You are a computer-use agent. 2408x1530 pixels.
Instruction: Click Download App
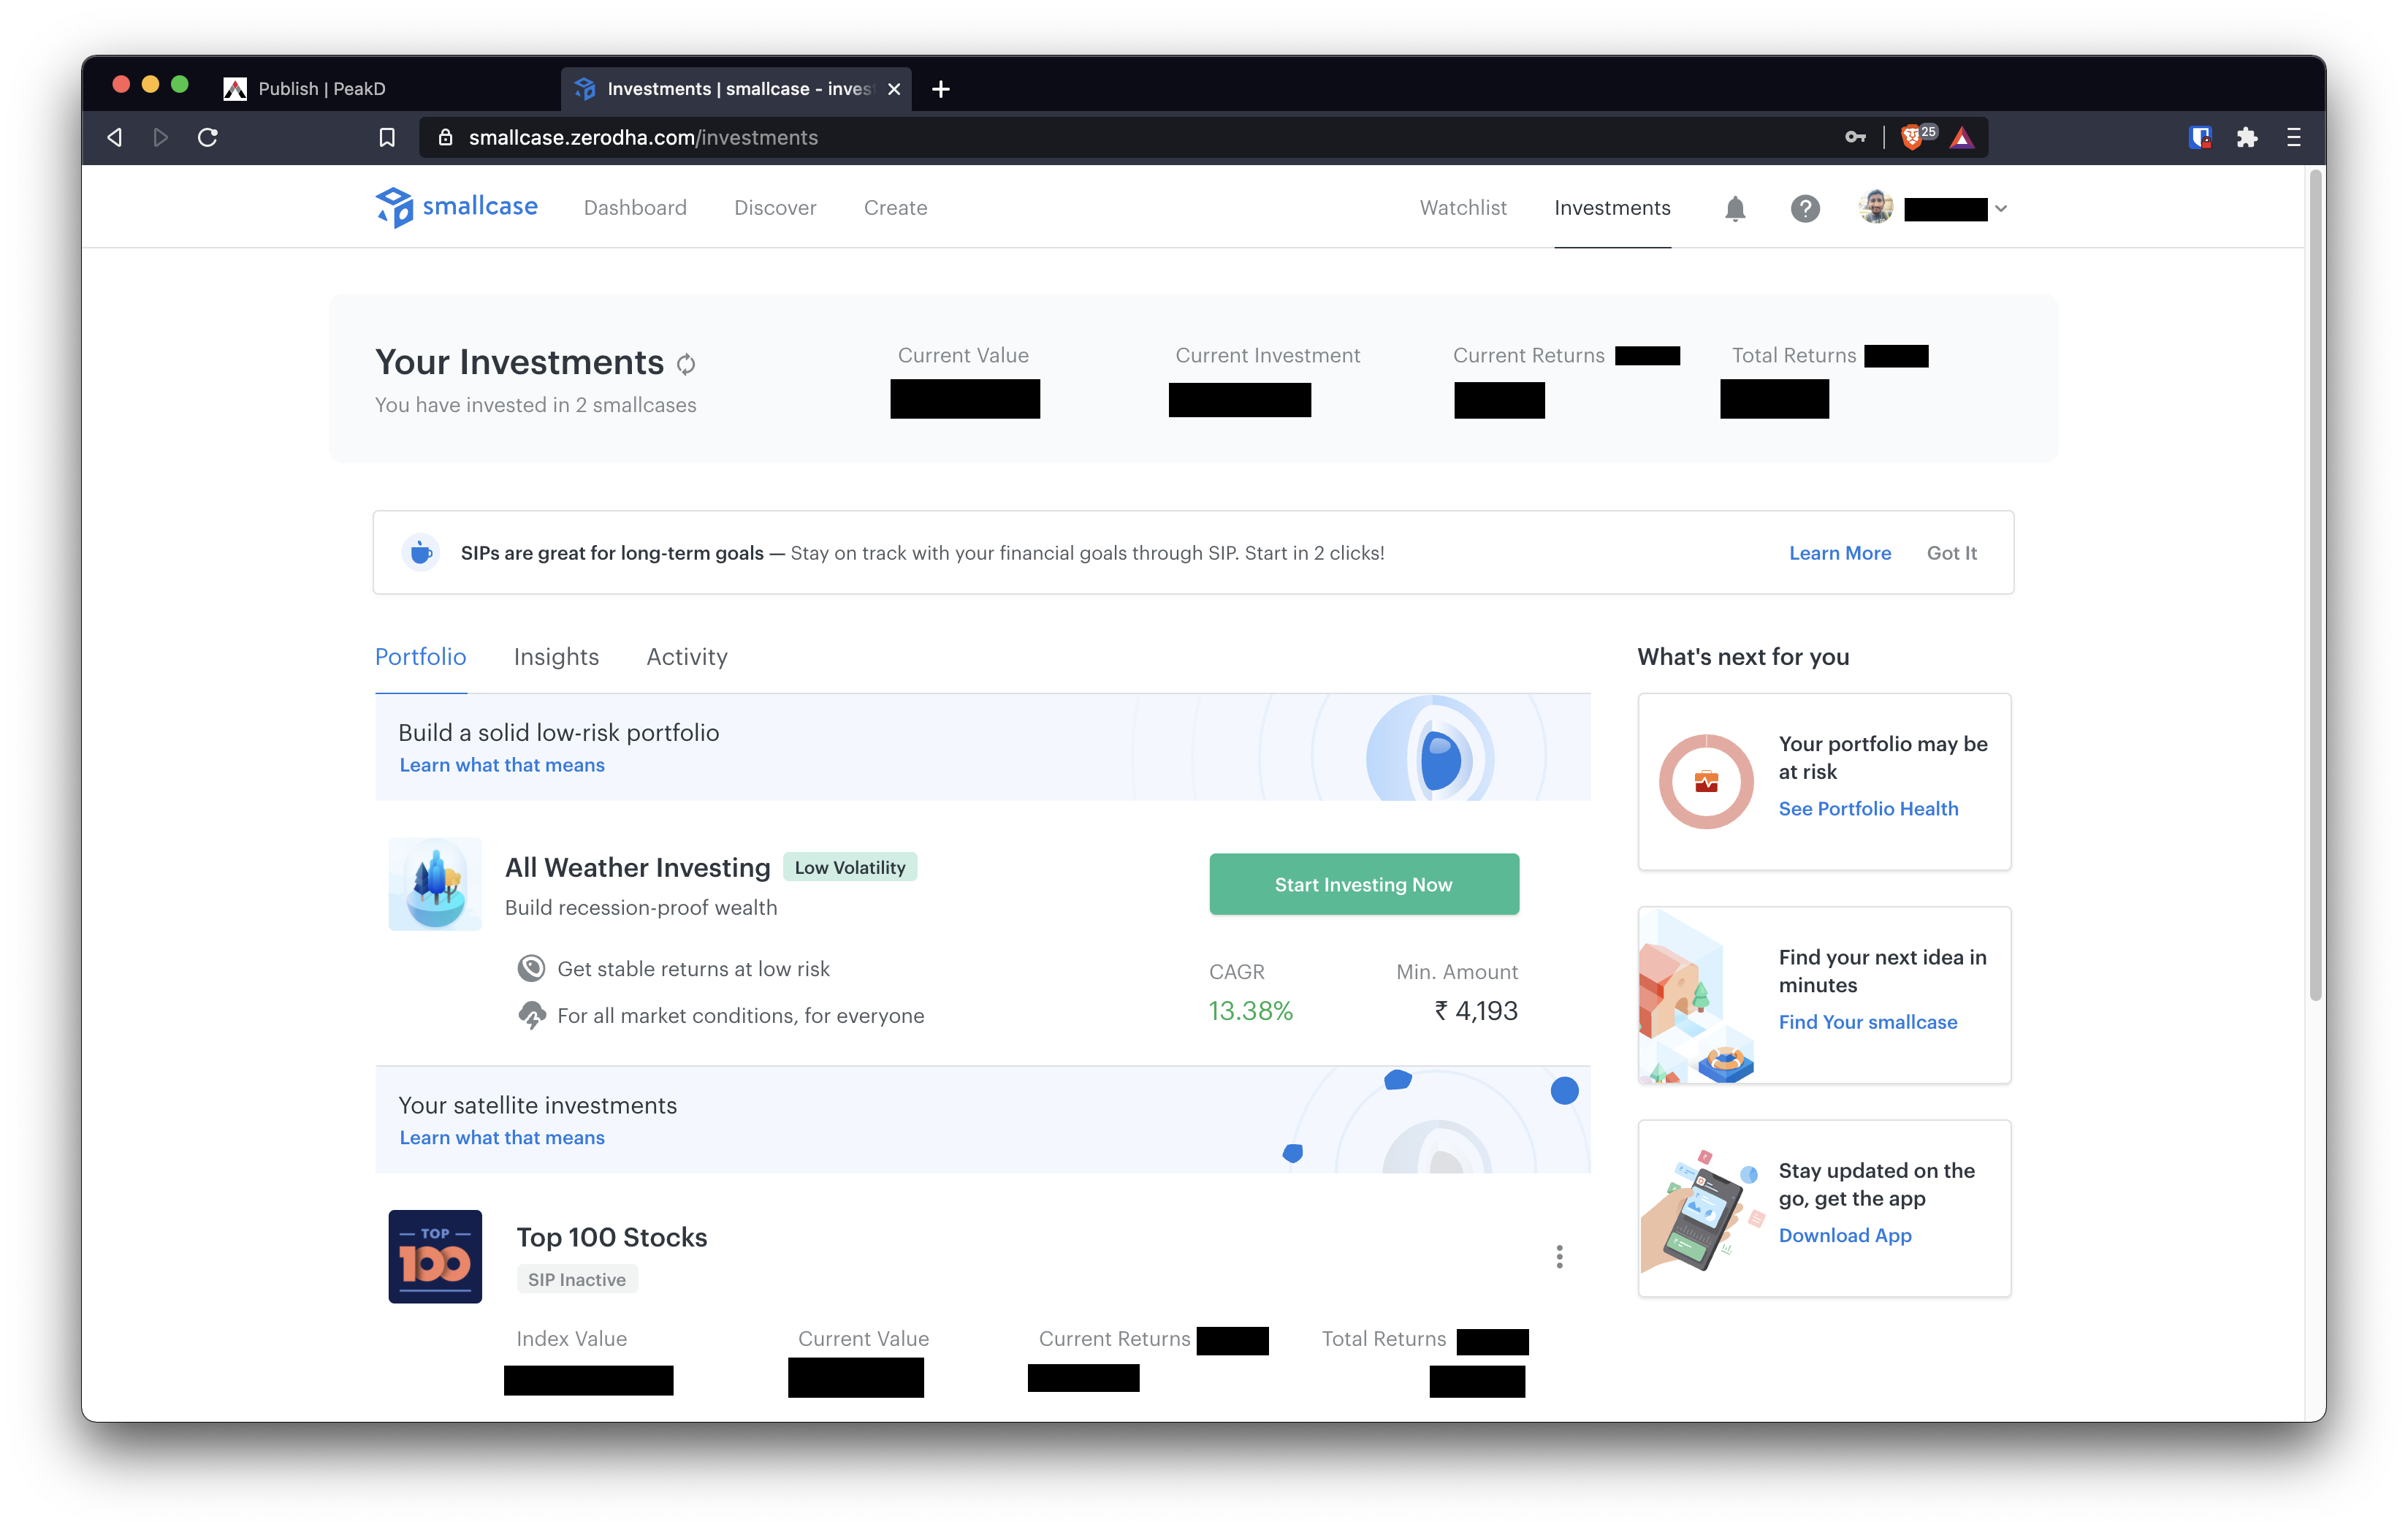point(1845,1235)
